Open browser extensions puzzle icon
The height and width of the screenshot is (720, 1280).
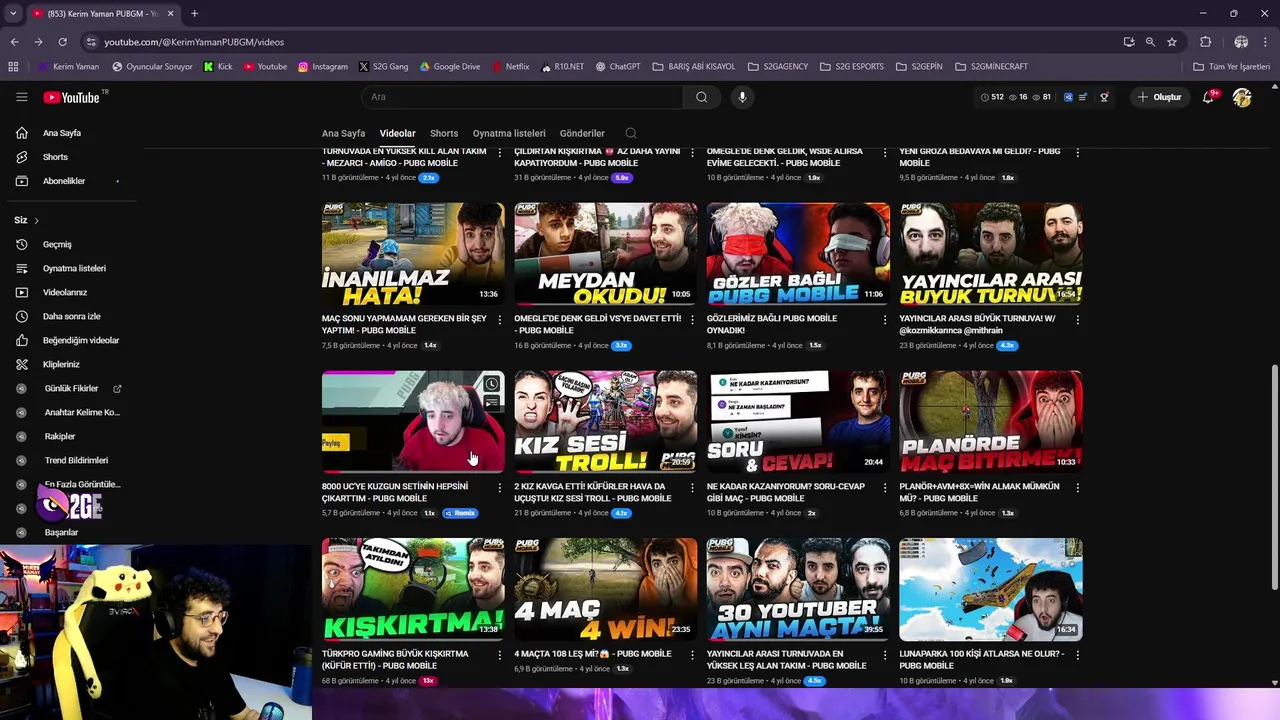click(x=1205, y=42)
